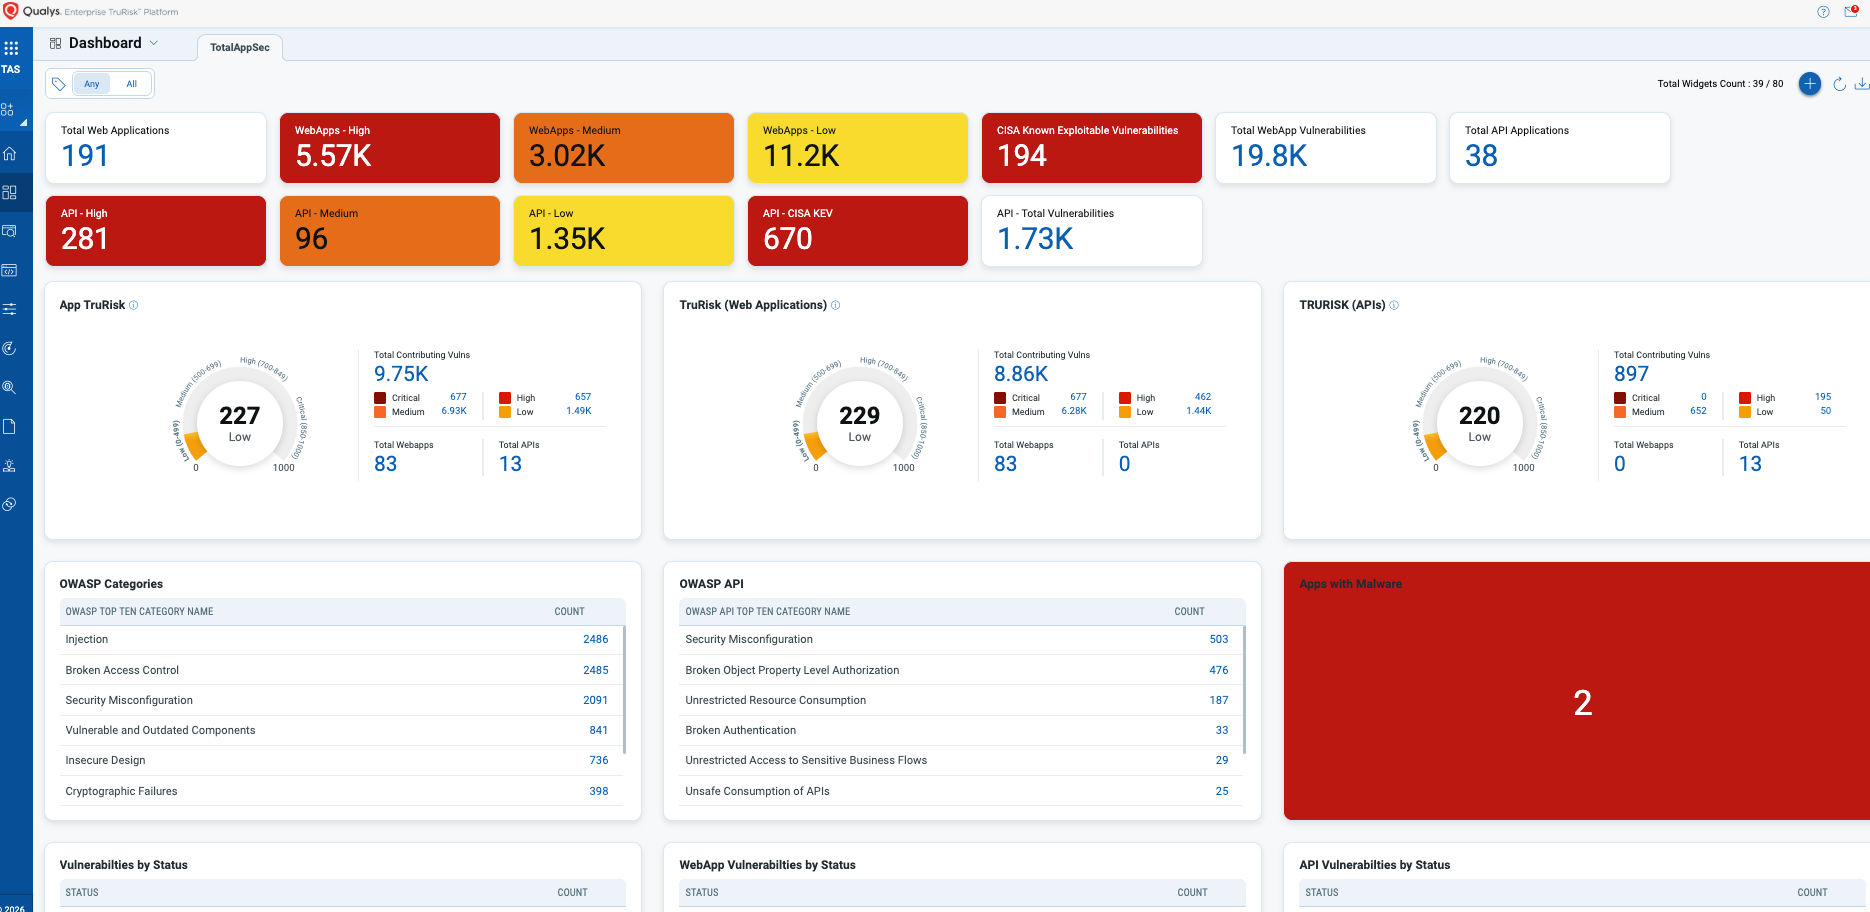Image resolution: width=1870 pixels, height=912 pixels.
Task: Open the code-window API sidebar icon
Action: [10, 270]
